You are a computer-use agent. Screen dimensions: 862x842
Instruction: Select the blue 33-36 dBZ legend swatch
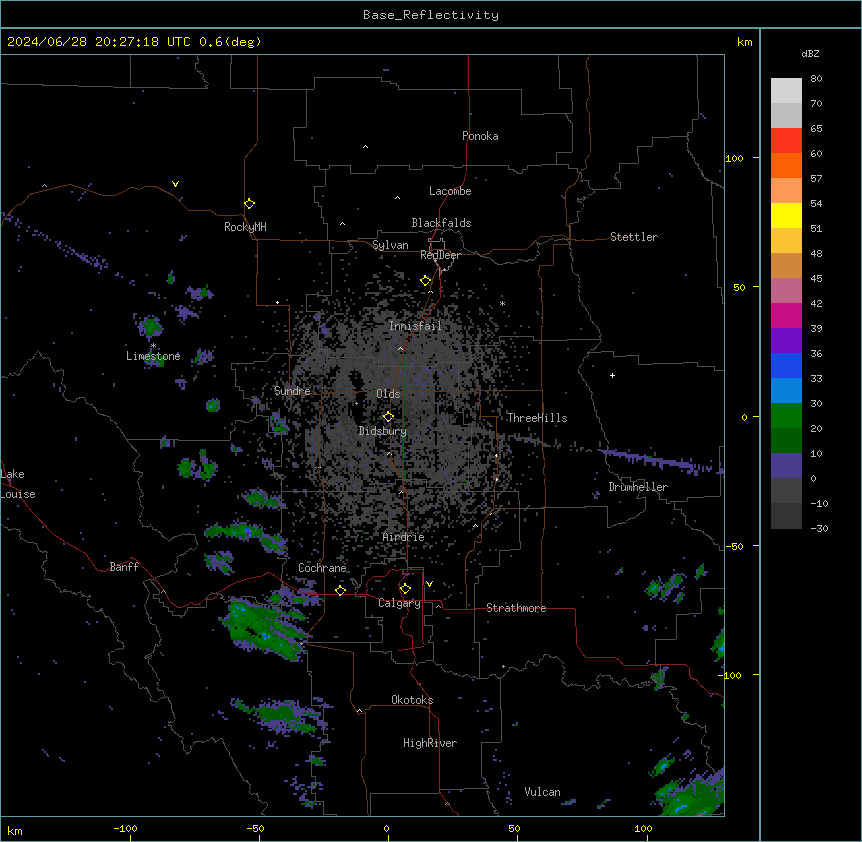[x=786, y=365]
